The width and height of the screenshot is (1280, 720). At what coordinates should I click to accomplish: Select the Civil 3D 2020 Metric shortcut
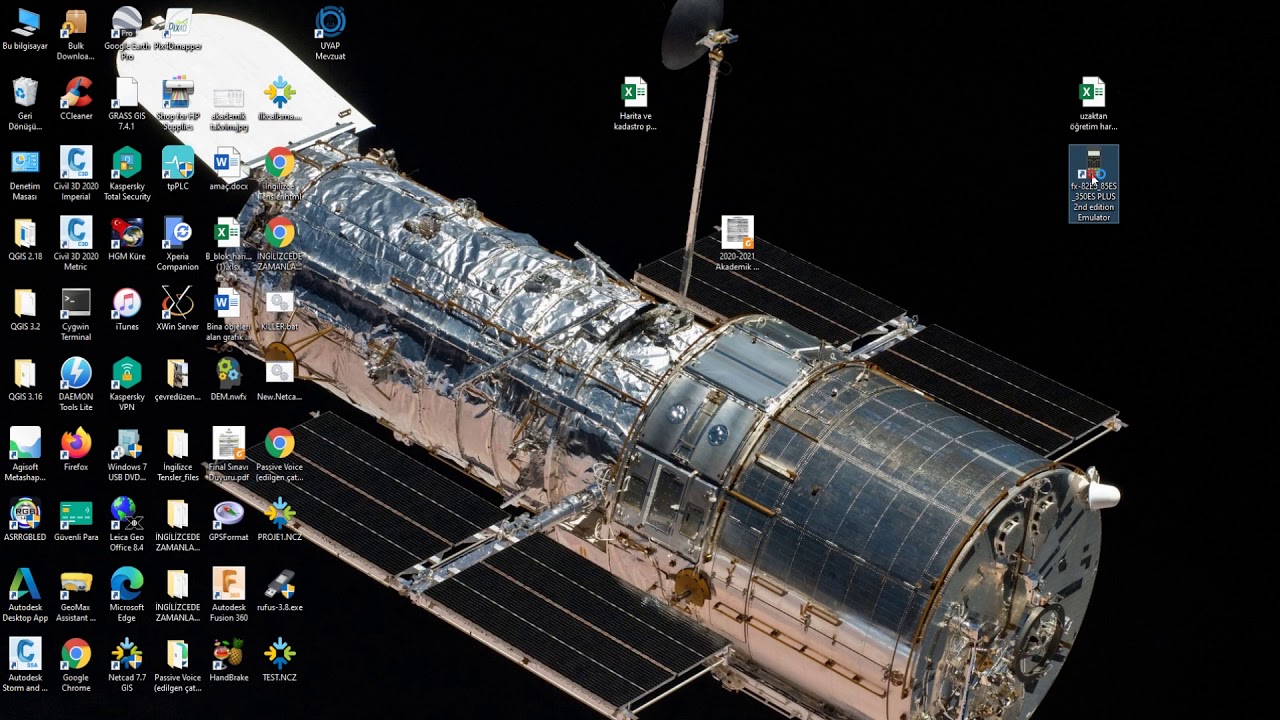[x=76, y=244]
